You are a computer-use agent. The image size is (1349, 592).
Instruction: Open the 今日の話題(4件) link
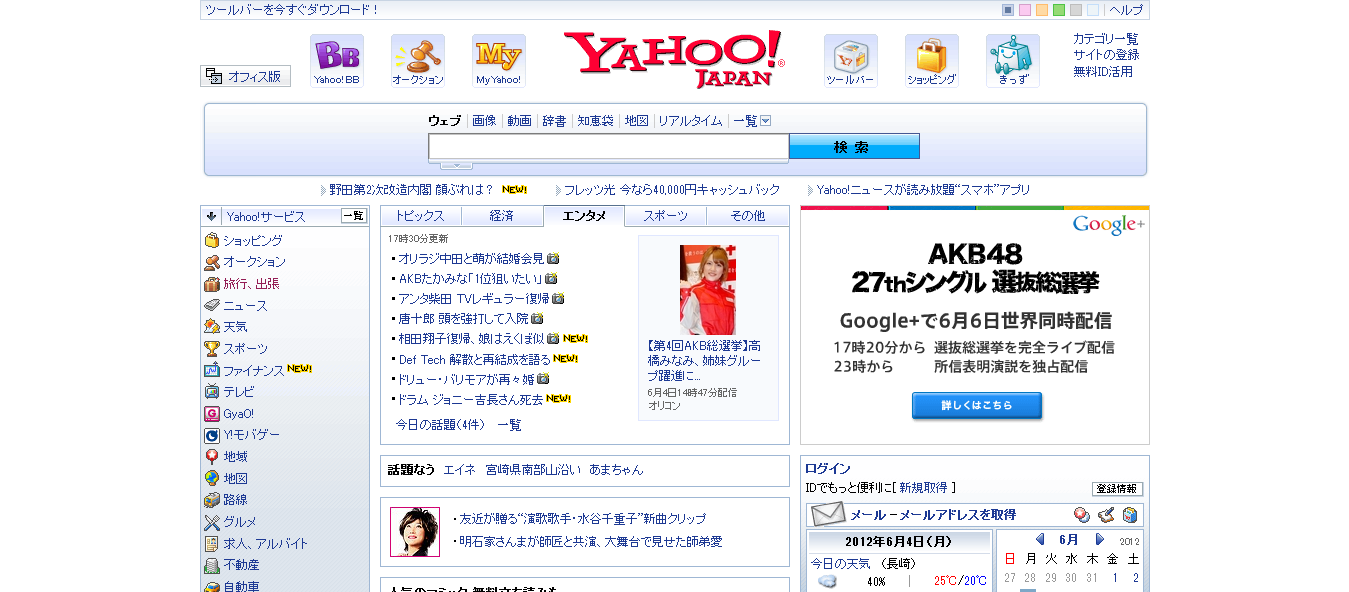click(x=440, y=425)
